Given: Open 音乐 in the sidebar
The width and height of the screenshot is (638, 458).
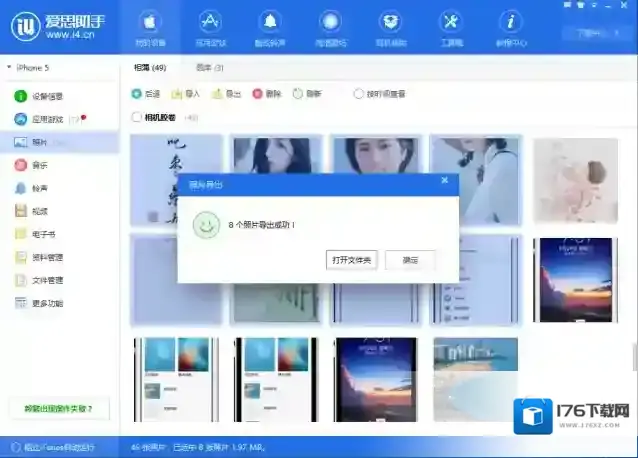Looking at the screenshot, I should (x=59, y=165).
